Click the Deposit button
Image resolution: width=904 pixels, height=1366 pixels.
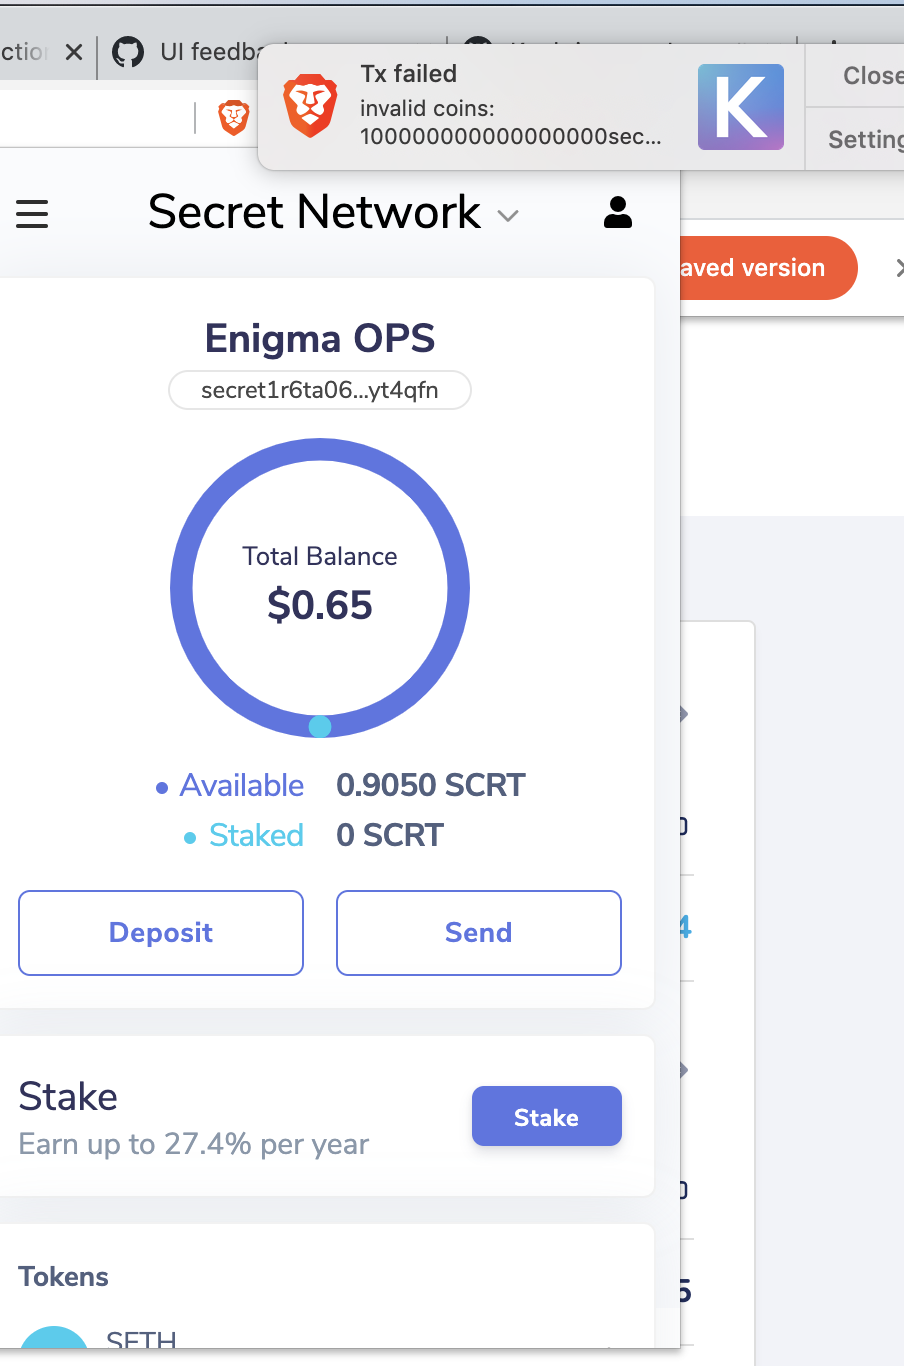[x=160, y=932]
